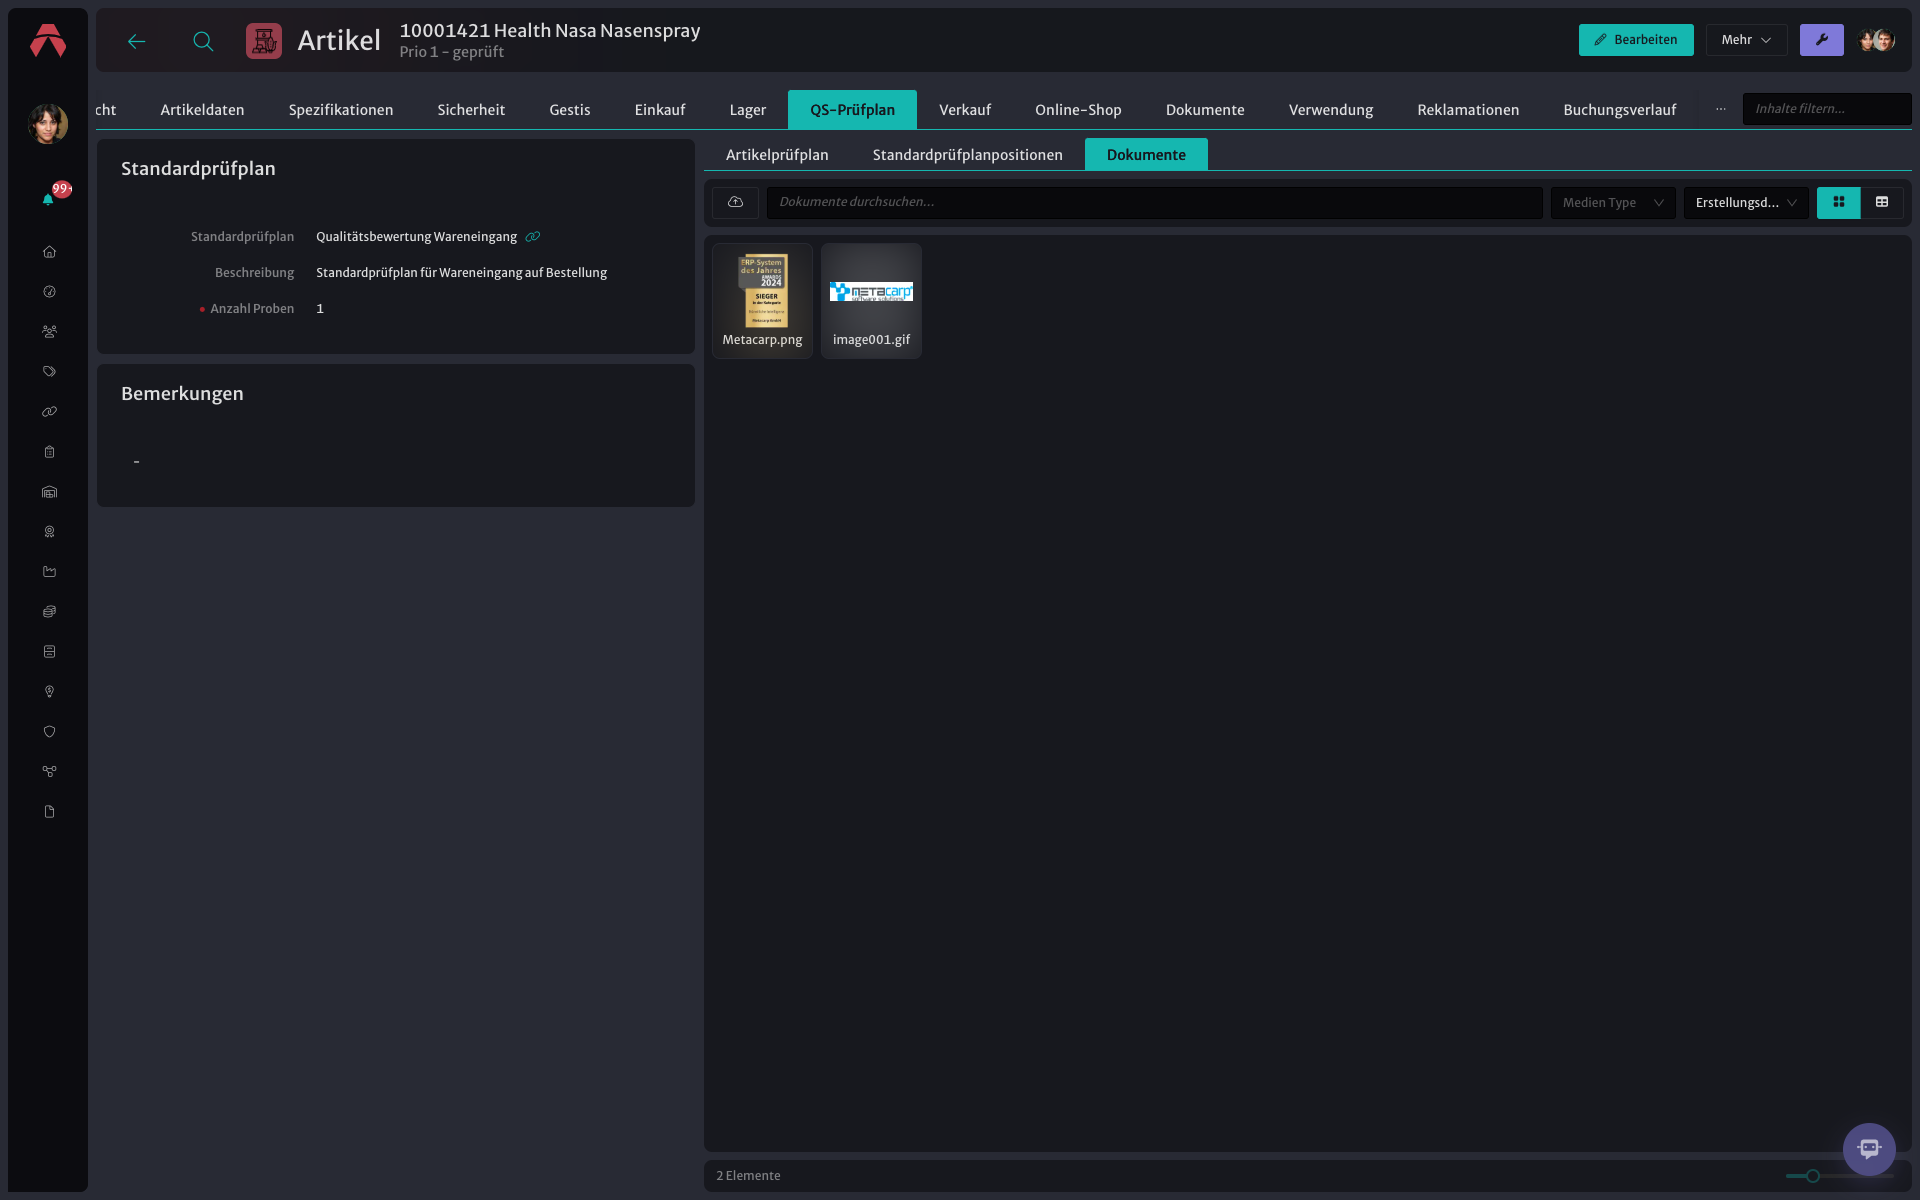
Task: Open the warehouse icon in sidebar
Action: (x=49, y=492)
